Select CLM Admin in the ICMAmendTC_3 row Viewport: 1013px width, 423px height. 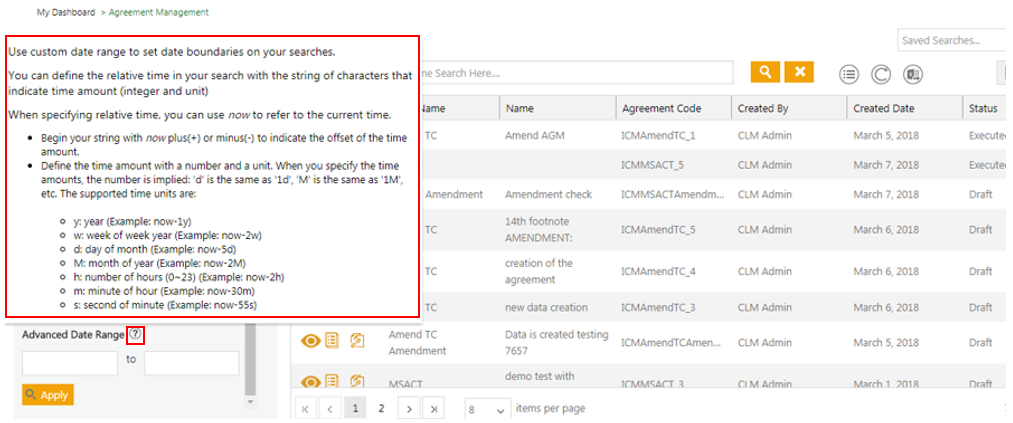[x=764, y=307]
